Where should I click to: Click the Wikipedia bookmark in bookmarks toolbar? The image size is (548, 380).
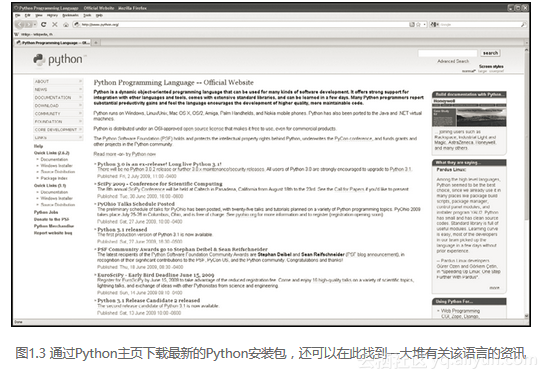coord(34,34)
